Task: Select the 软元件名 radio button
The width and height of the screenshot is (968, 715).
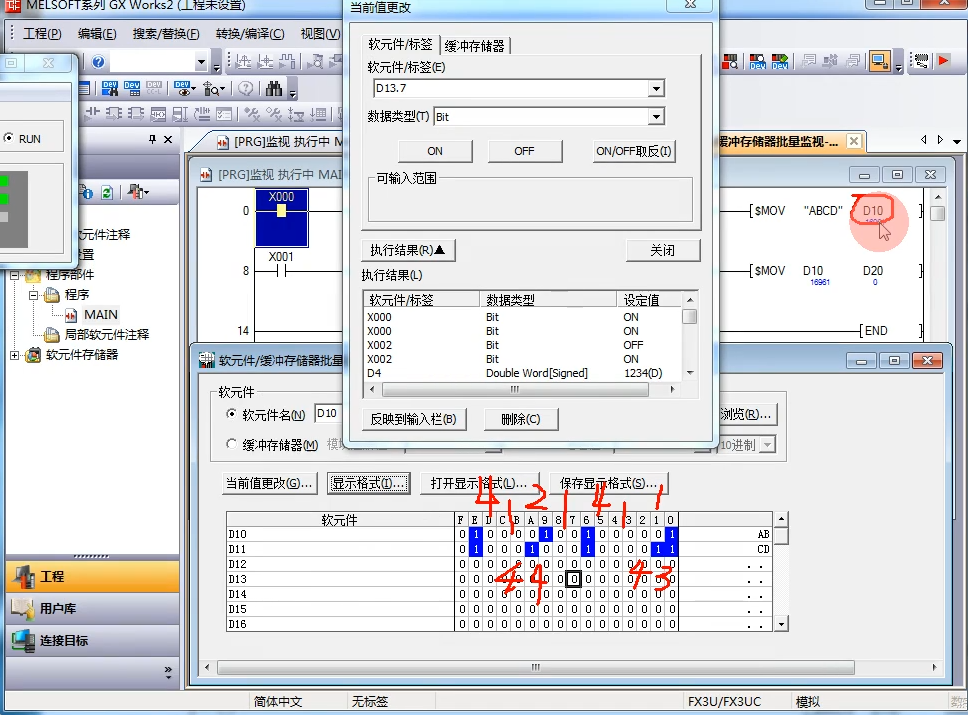Action: [x=232, y=414]
